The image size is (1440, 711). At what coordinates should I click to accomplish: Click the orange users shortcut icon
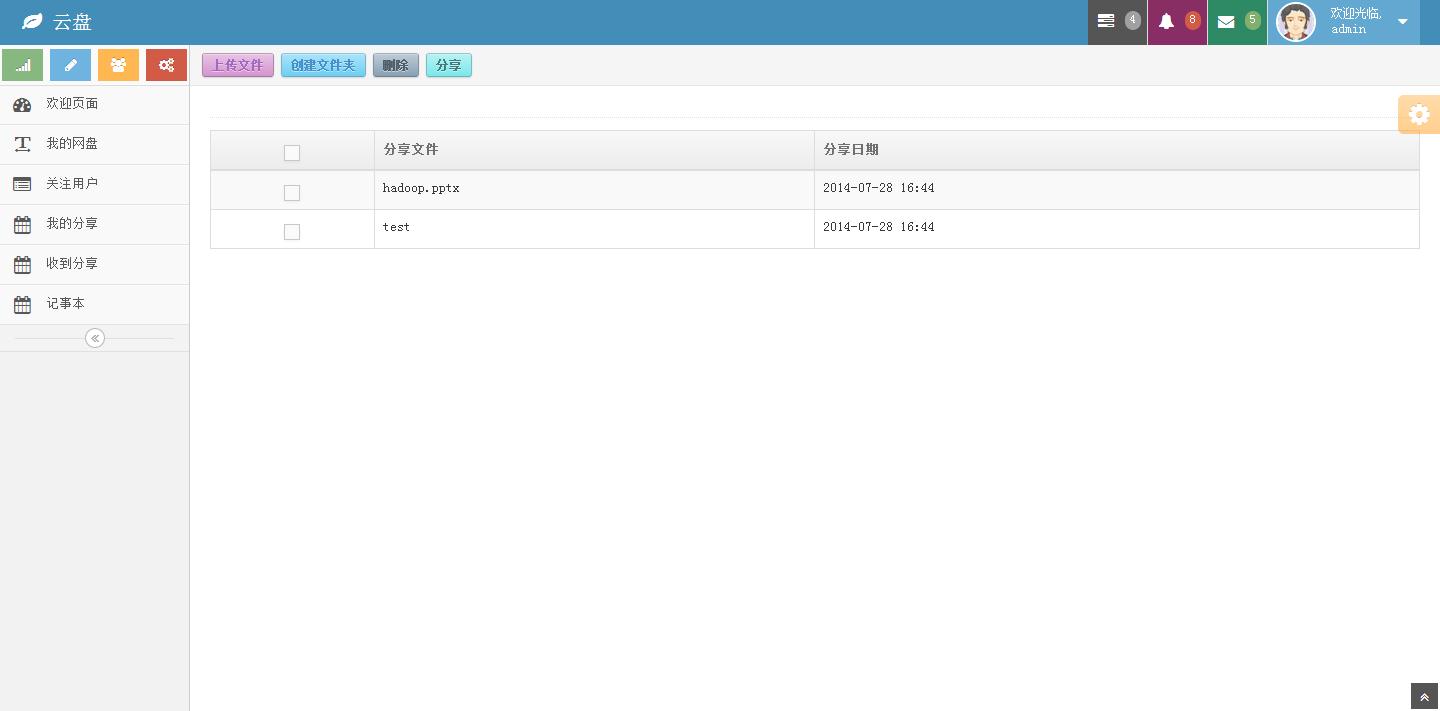click(118, 65)
